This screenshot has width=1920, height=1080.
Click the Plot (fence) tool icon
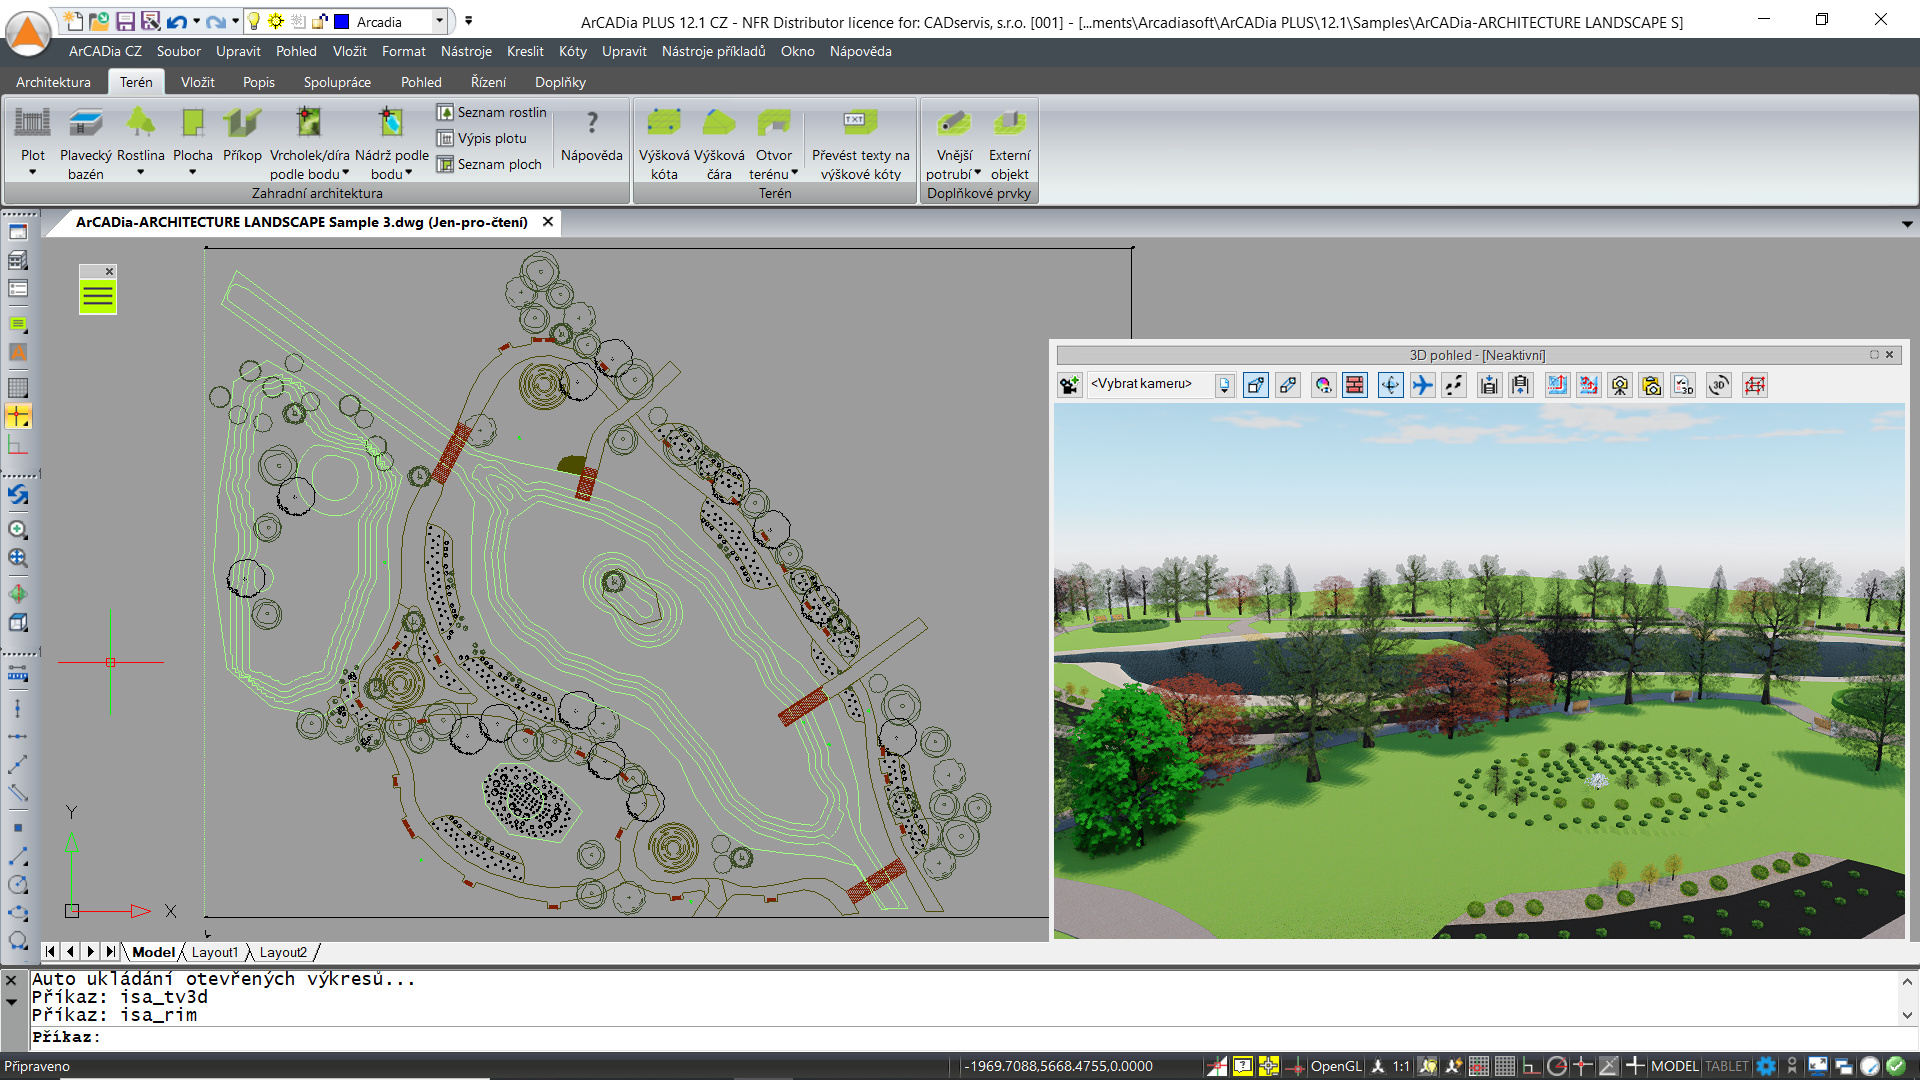[x=32, y=123]
